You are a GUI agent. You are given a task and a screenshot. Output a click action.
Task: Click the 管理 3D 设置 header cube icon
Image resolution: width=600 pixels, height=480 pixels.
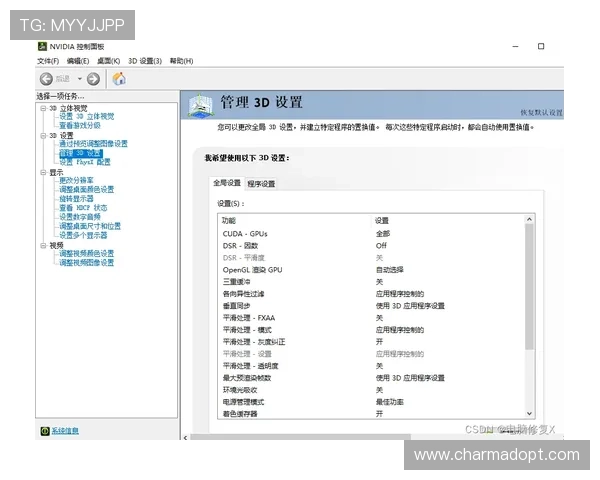pos(200,105)
